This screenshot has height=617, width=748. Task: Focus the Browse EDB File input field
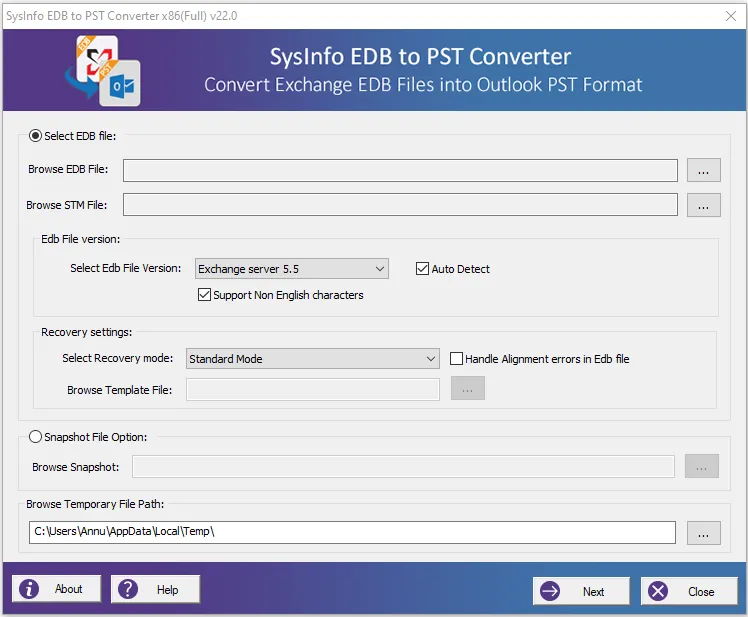[x=400, y=170]
